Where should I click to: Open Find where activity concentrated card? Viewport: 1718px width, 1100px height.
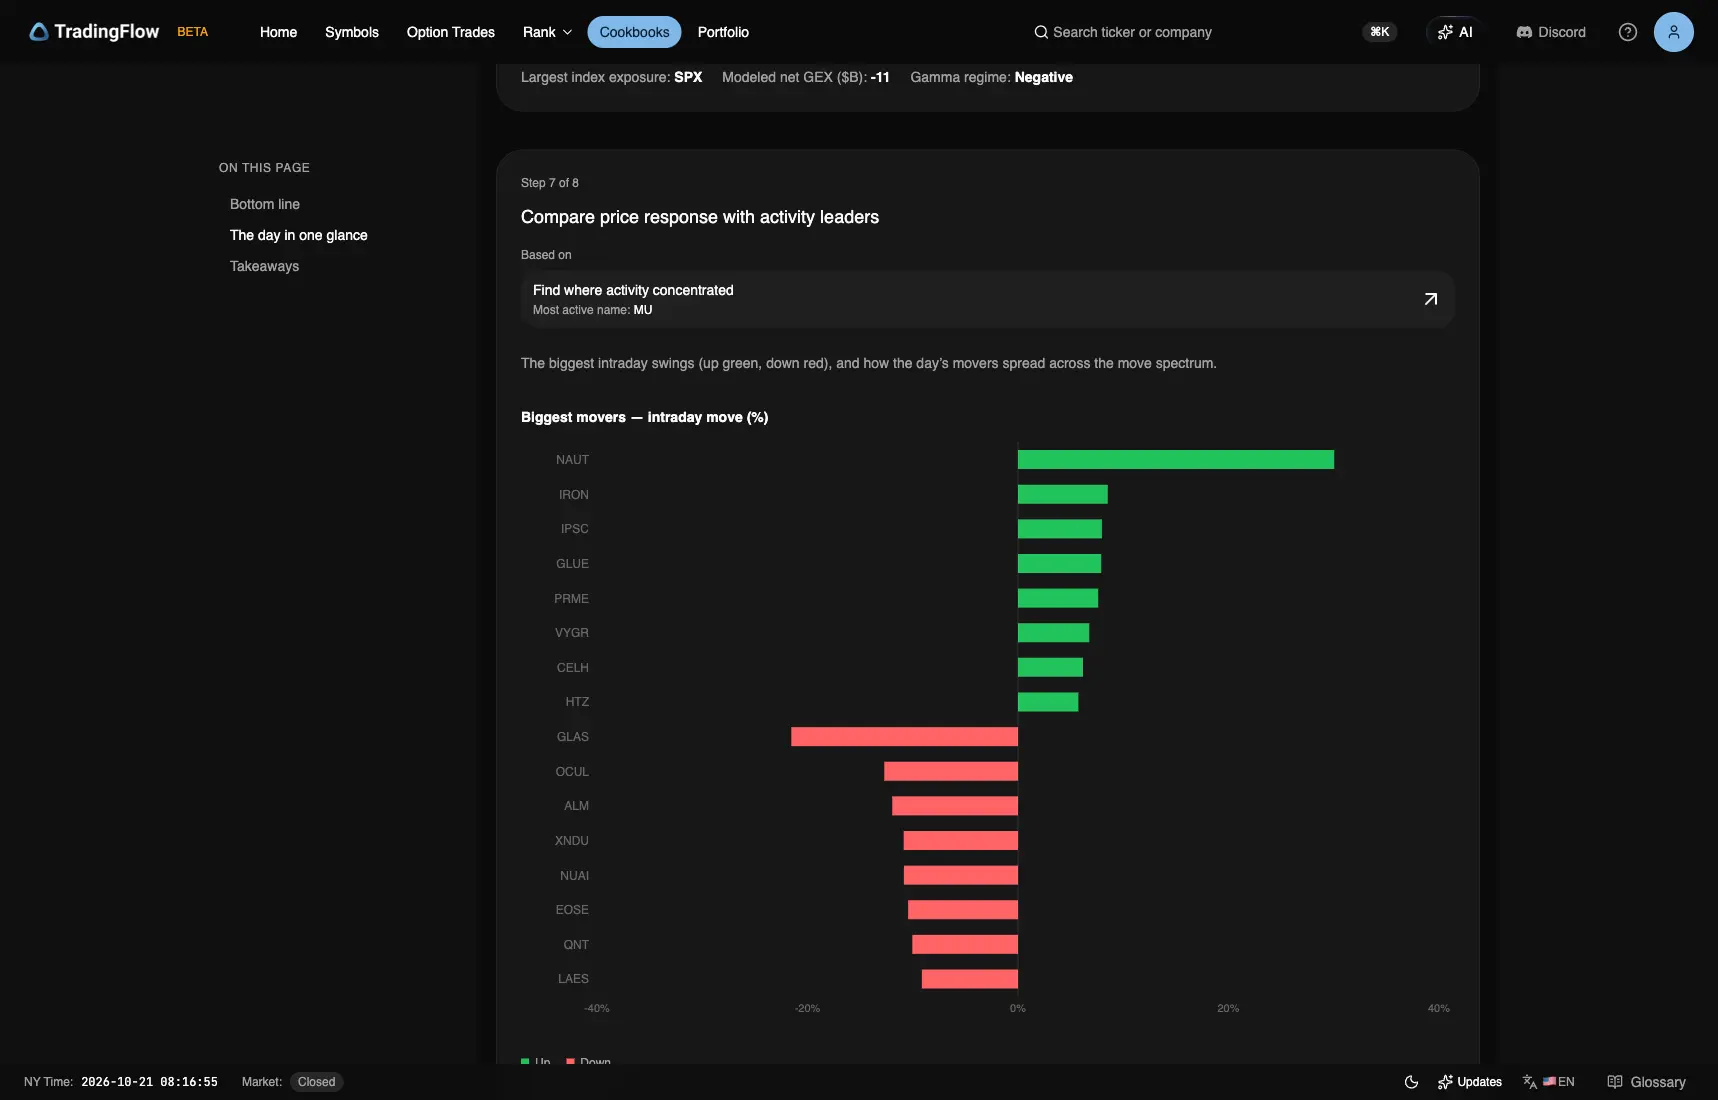987,299
